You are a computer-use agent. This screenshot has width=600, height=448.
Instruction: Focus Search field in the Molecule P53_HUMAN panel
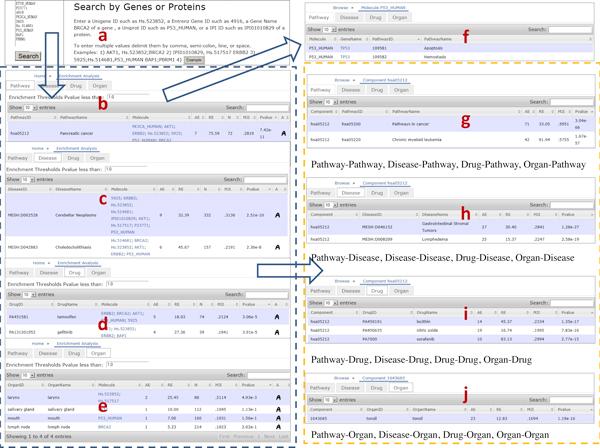tap(570, 29)
